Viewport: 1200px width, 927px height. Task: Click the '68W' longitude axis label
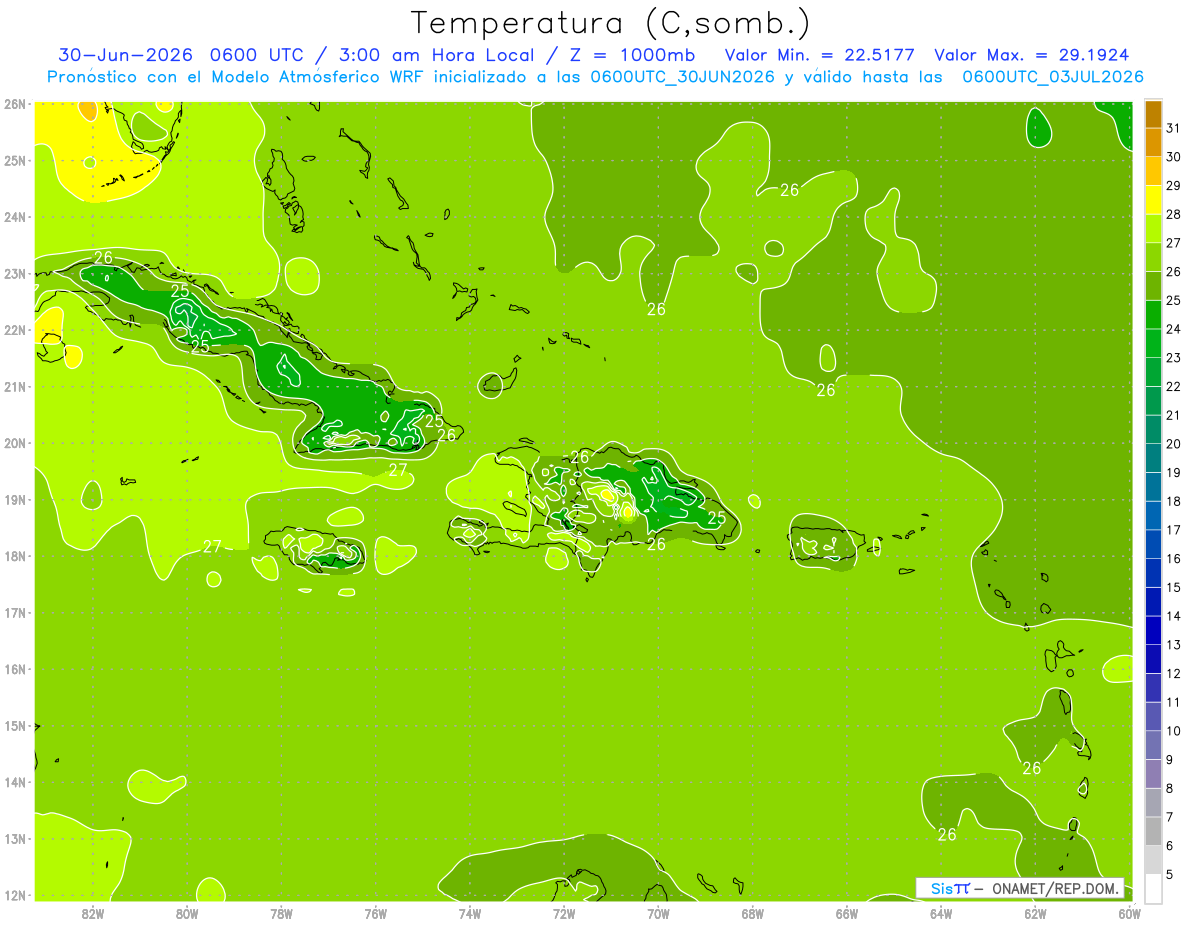coord(752,912)
